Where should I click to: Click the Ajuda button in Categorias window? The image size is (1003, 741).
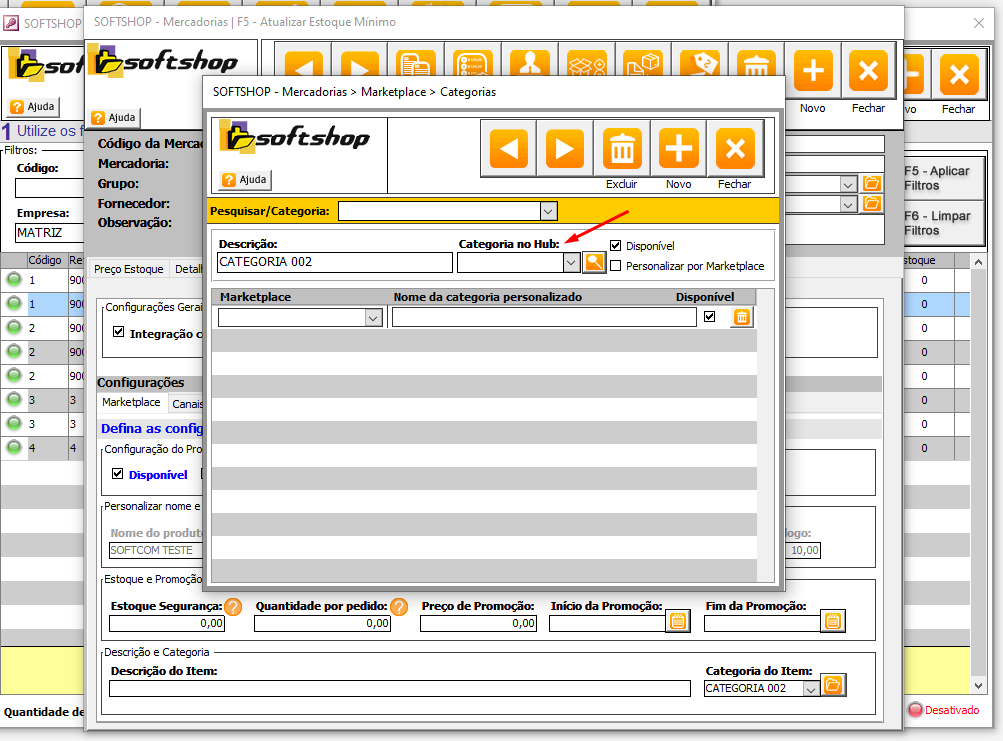point(245,180)
